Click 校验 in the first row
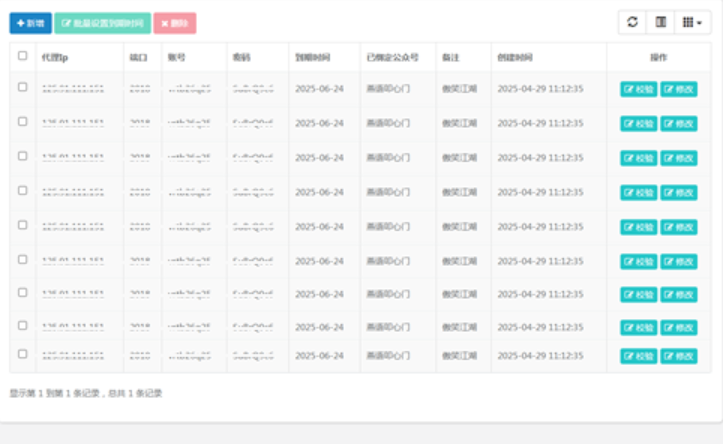 tap(639, 89)
